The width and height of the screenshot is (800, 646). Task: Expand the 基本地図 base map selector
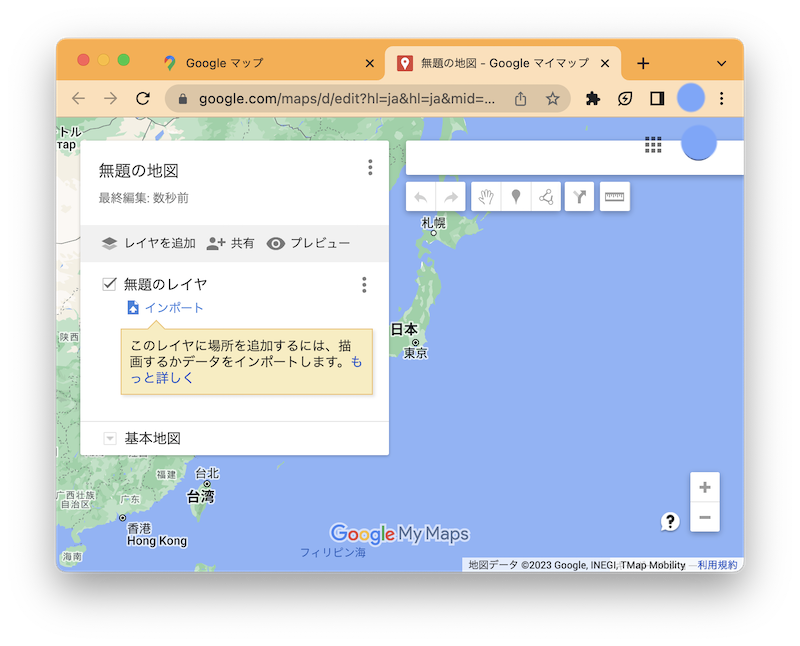[110, 438]
